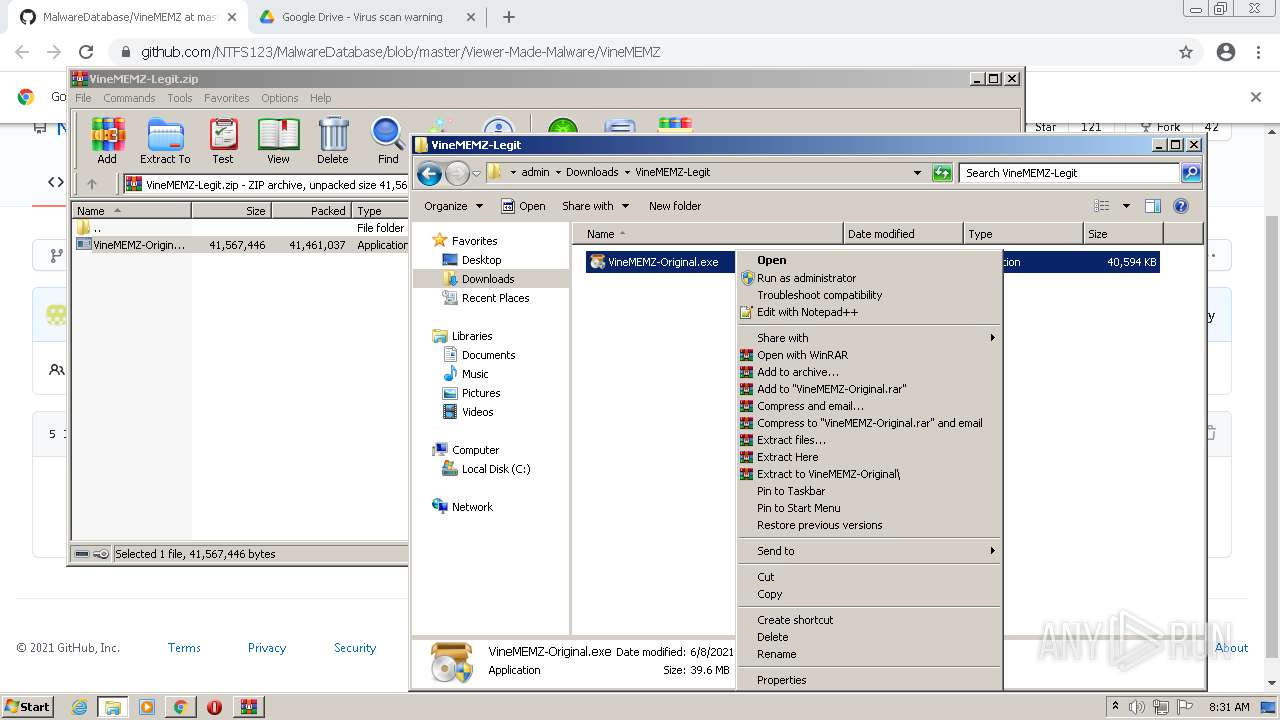Open Explorer help question mark icon
Viewport: 1280px width, 720px height.
coord(1181,206)
